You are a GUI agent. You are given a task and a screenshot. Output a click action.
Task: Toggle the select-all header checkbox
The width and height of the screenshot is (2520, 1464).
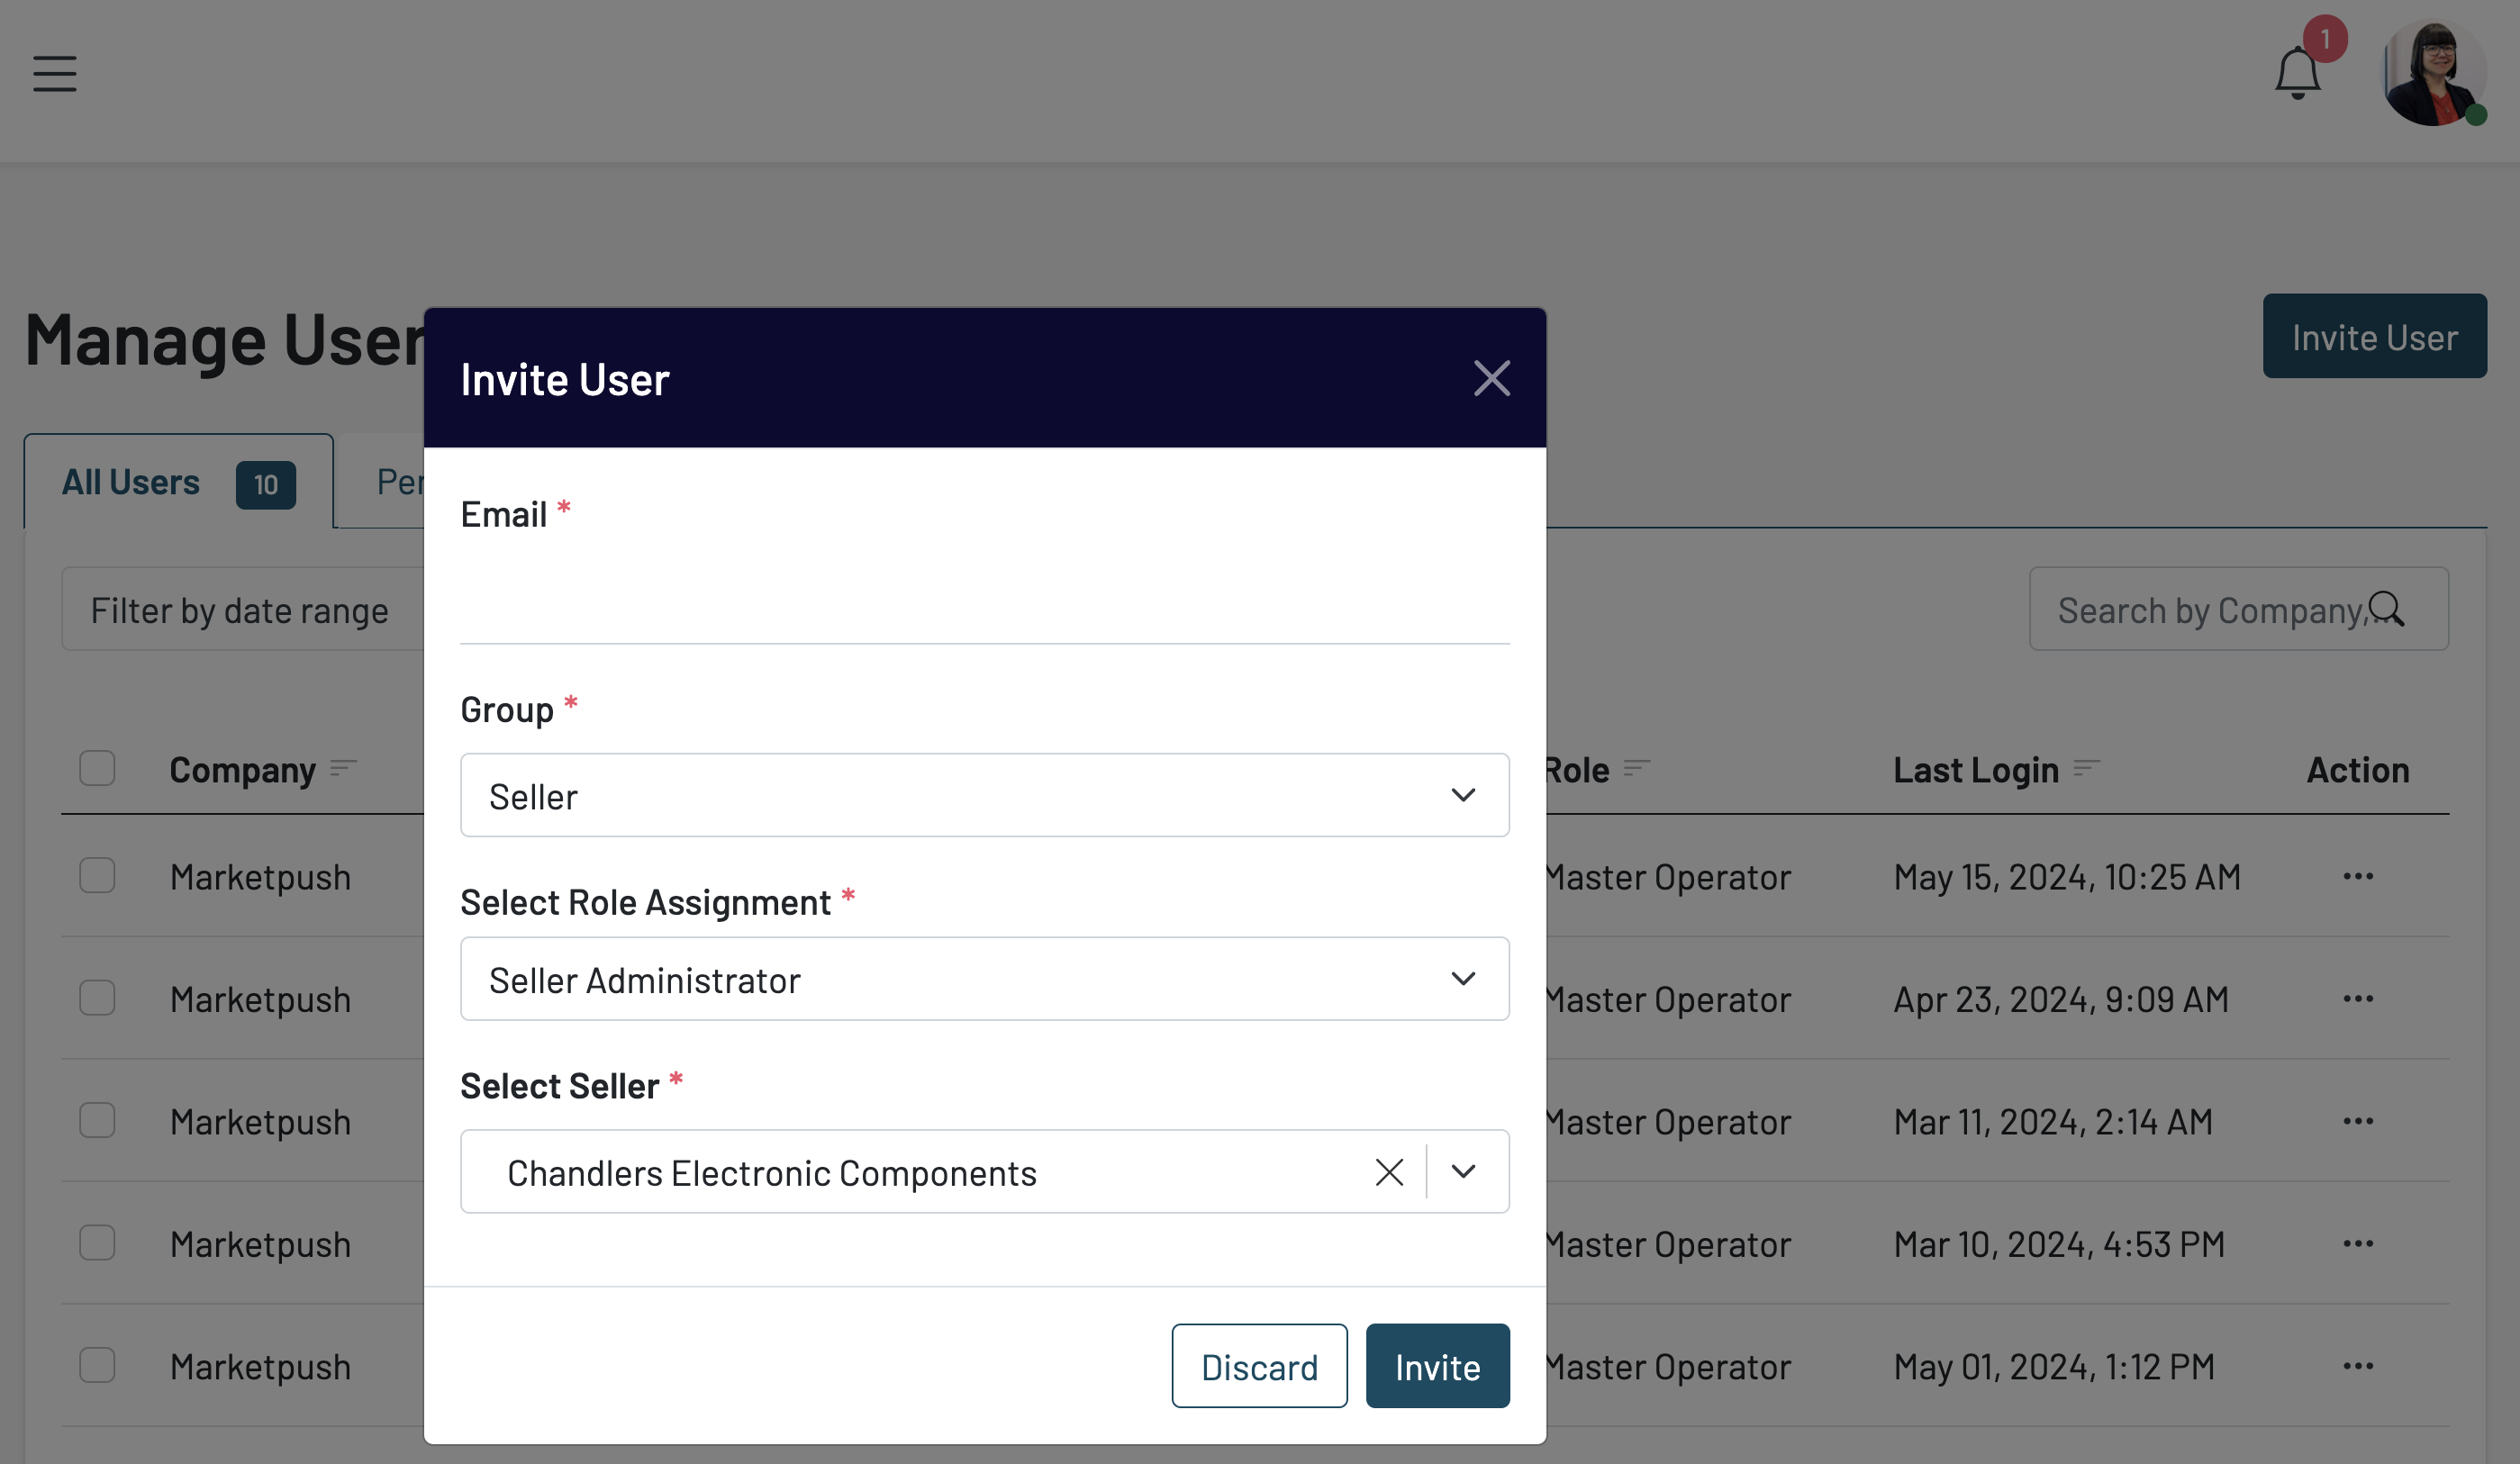(x=97, y=768)
